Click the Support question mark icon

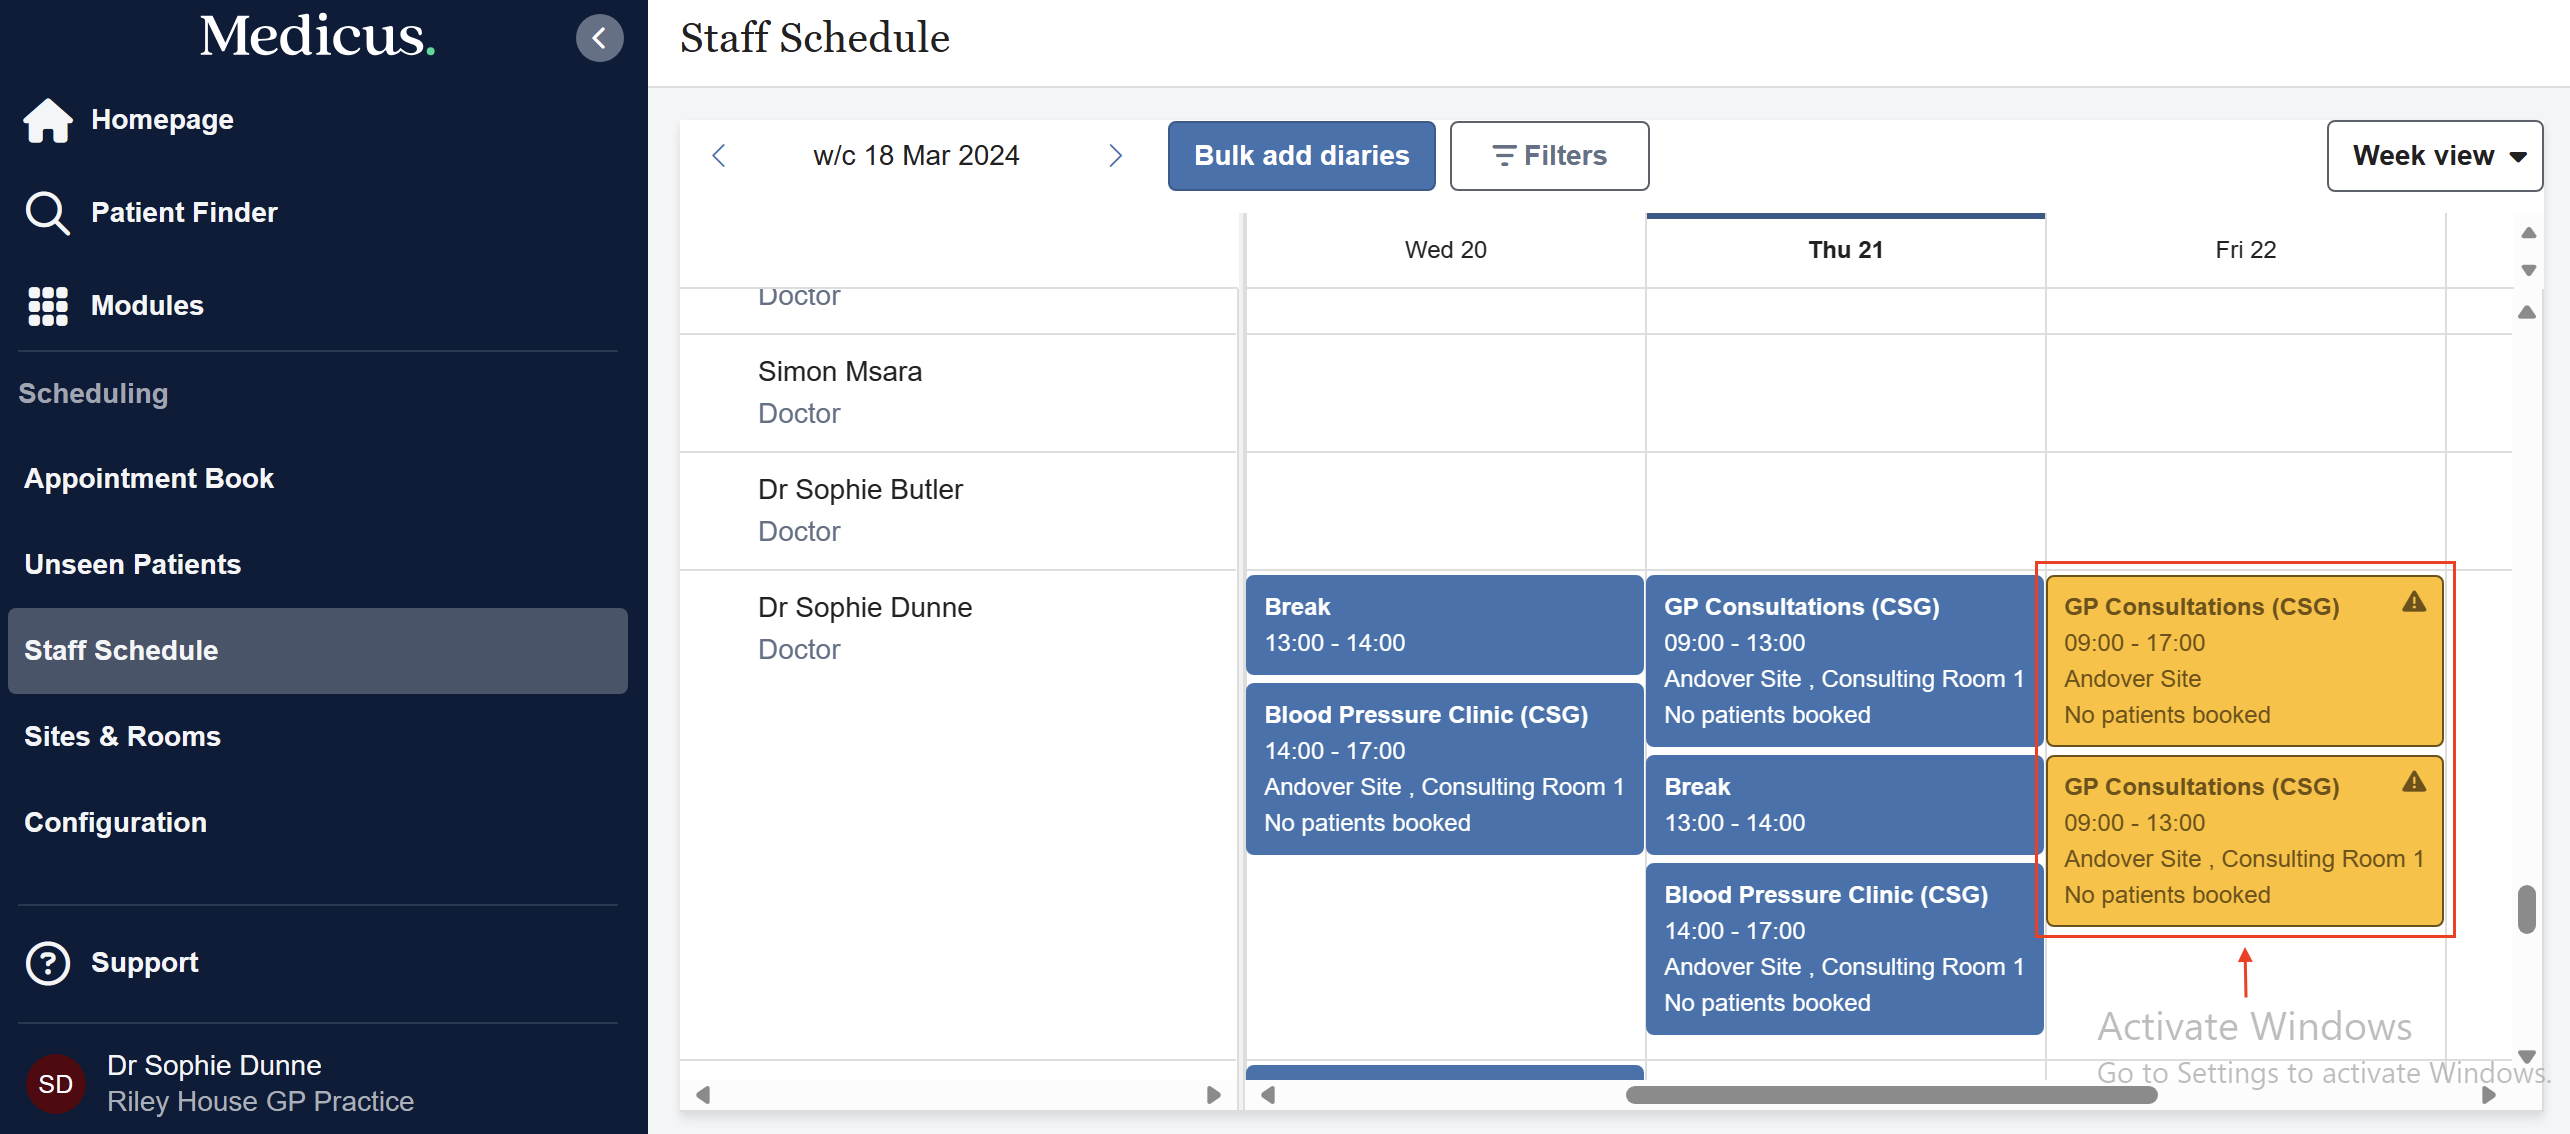click(47, 962)
